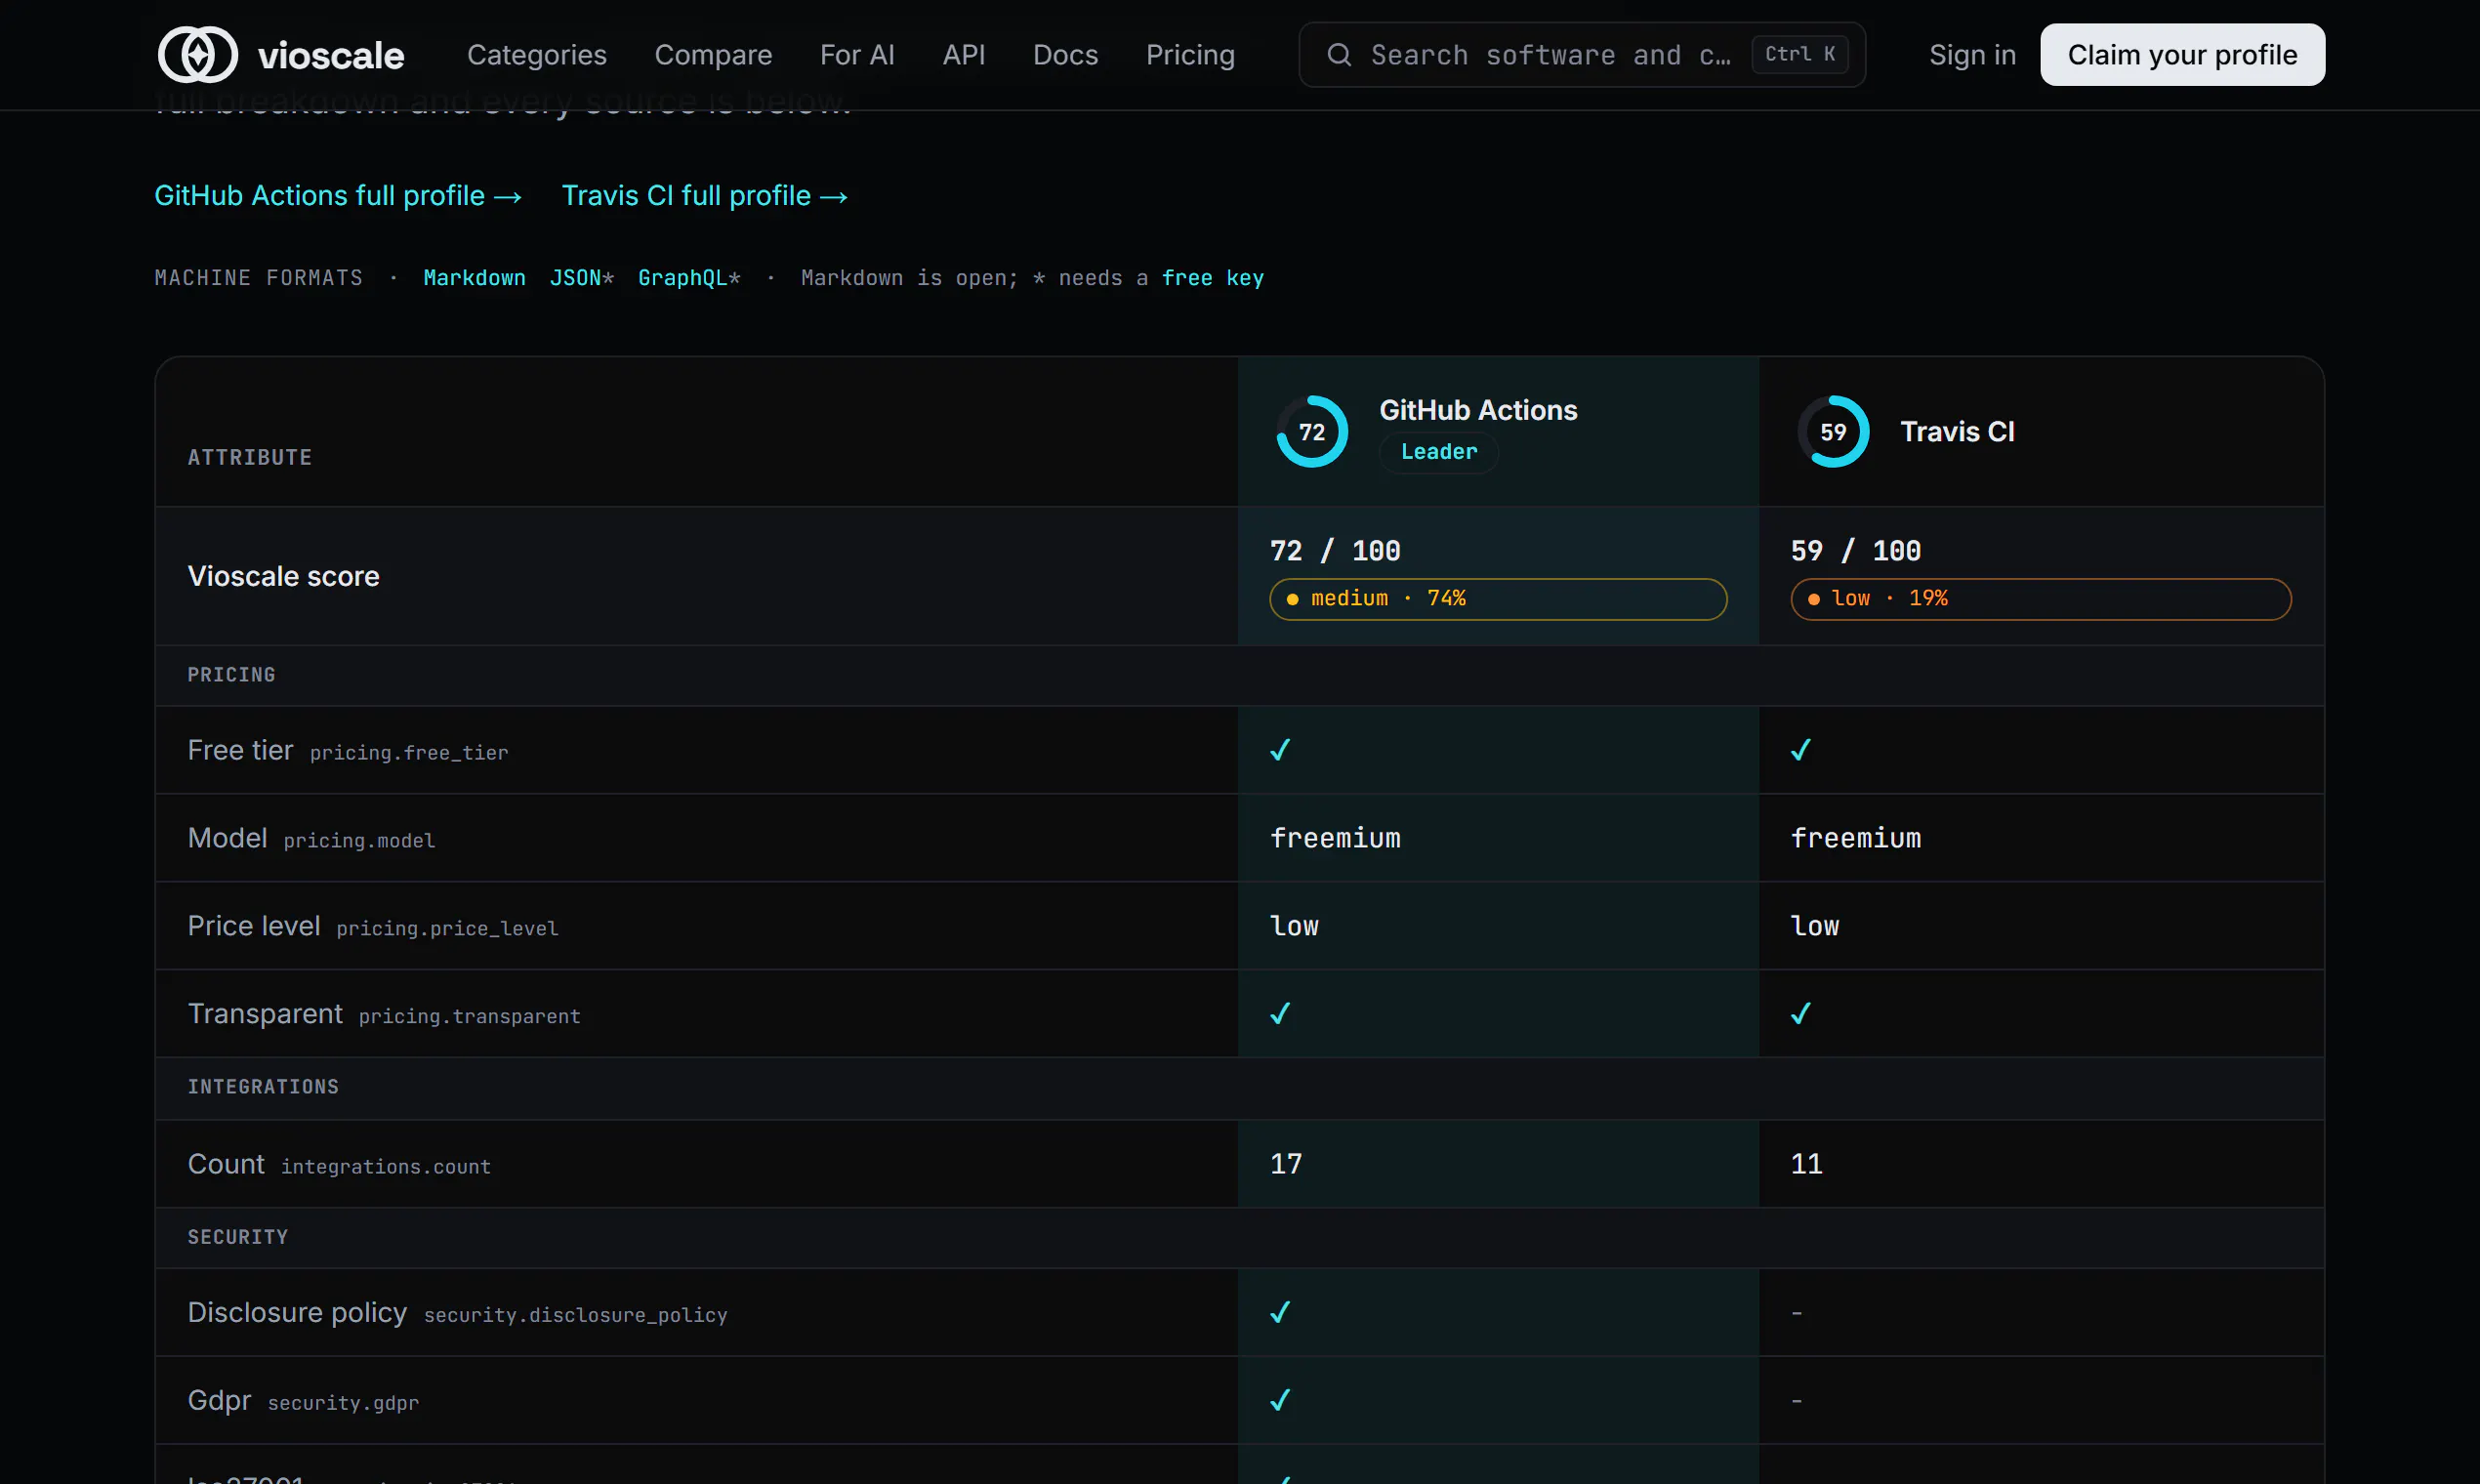Click the Model row label
The width and height of the screenshot is (2480, 1484).
click(x=227, y=838)
